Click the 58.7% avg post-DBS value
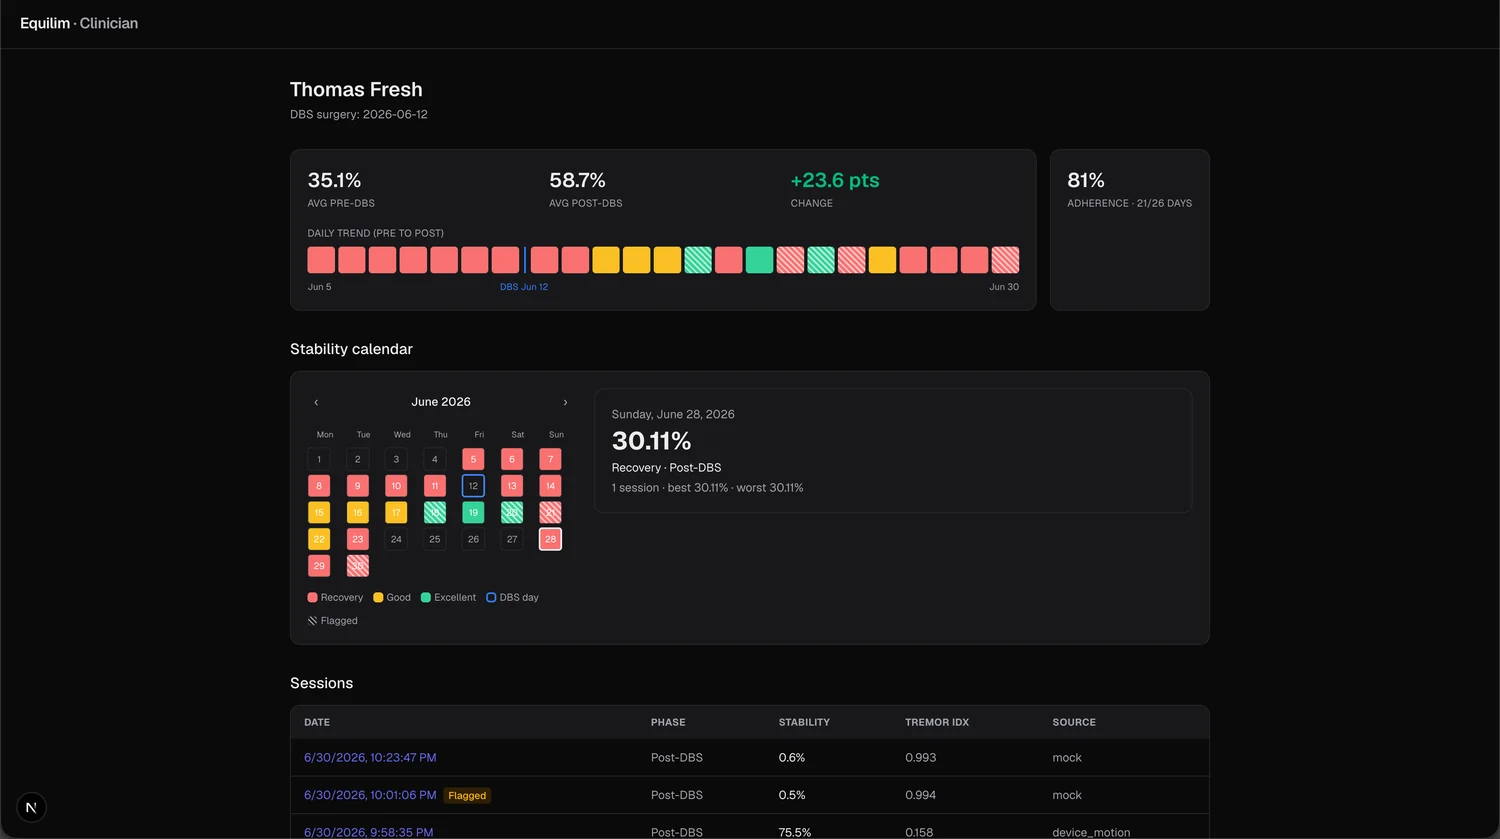This screenshot has height=839, width=1500. [577, 180]
